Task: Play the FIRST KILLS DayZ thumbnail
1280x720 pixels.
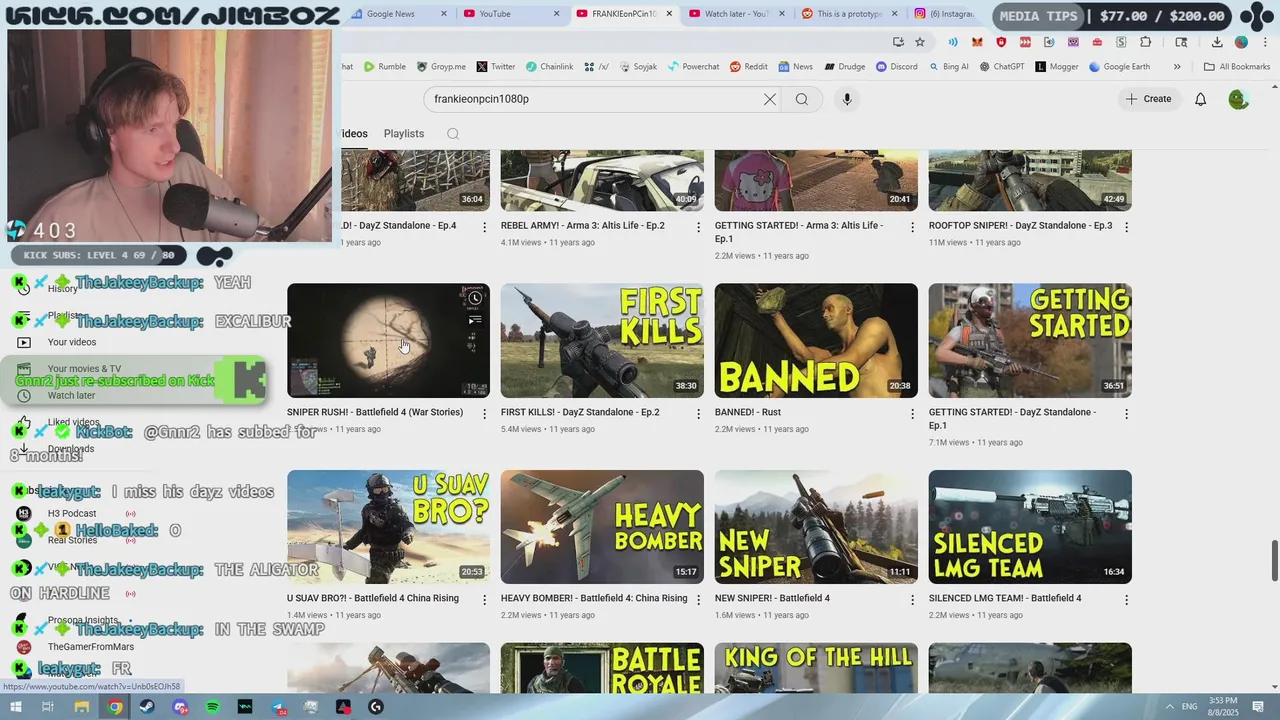Action: click(602, 340)
